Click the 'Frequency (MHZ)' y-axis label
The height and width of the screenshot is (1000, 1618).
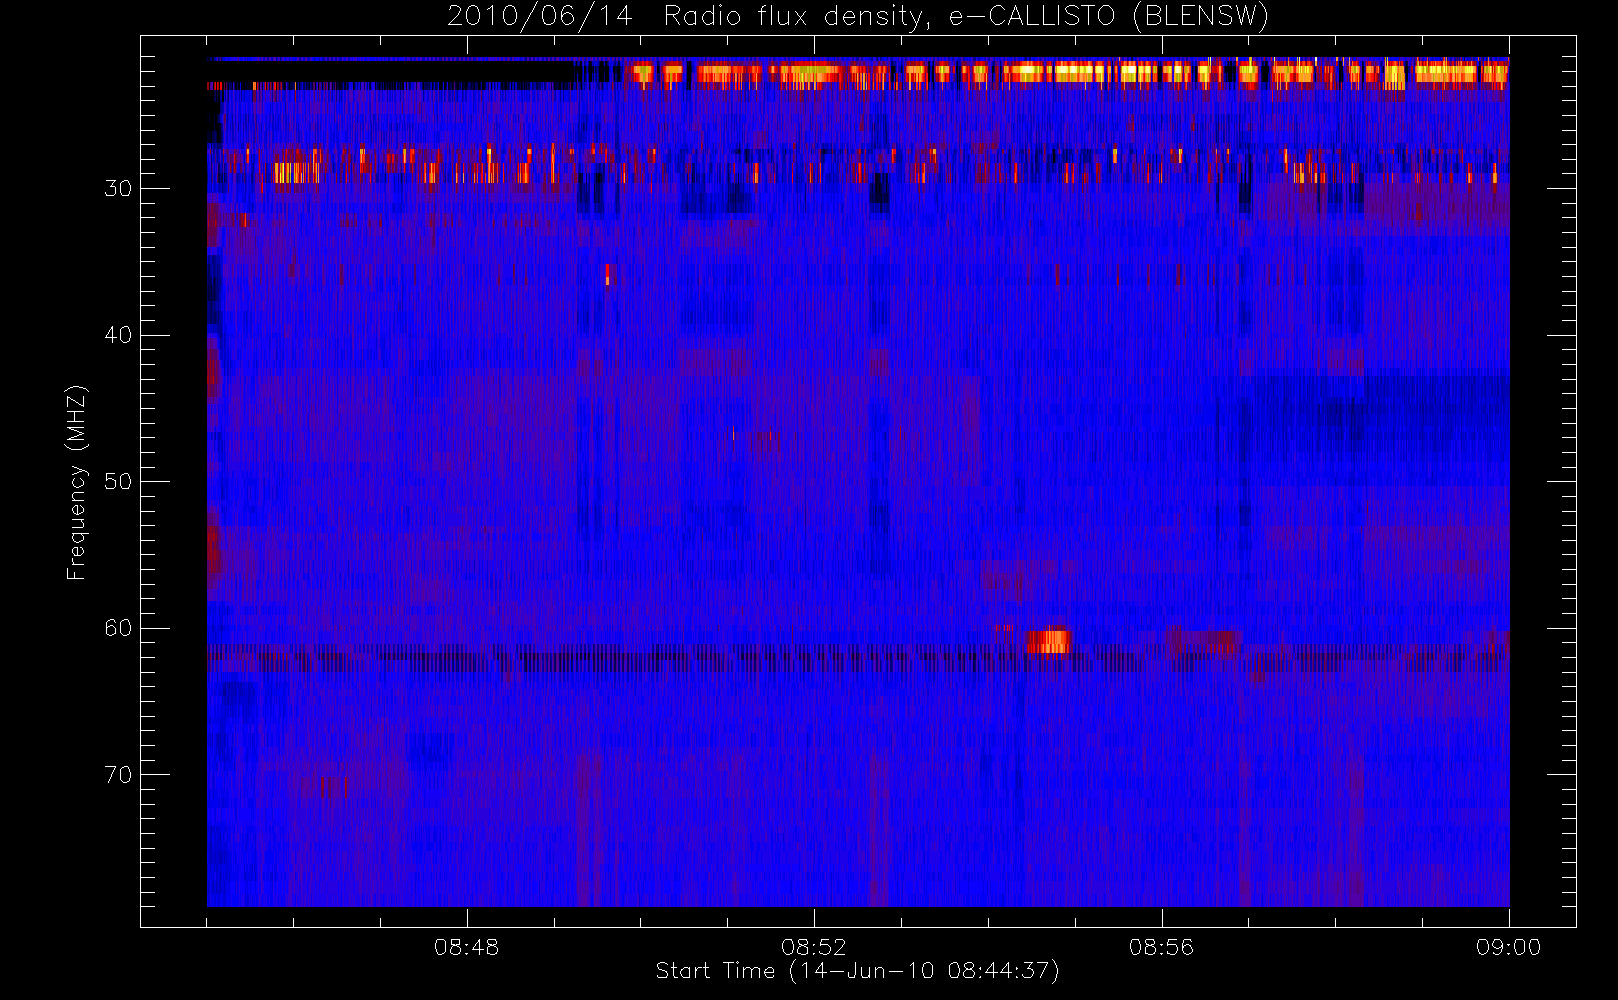[76, 482]
